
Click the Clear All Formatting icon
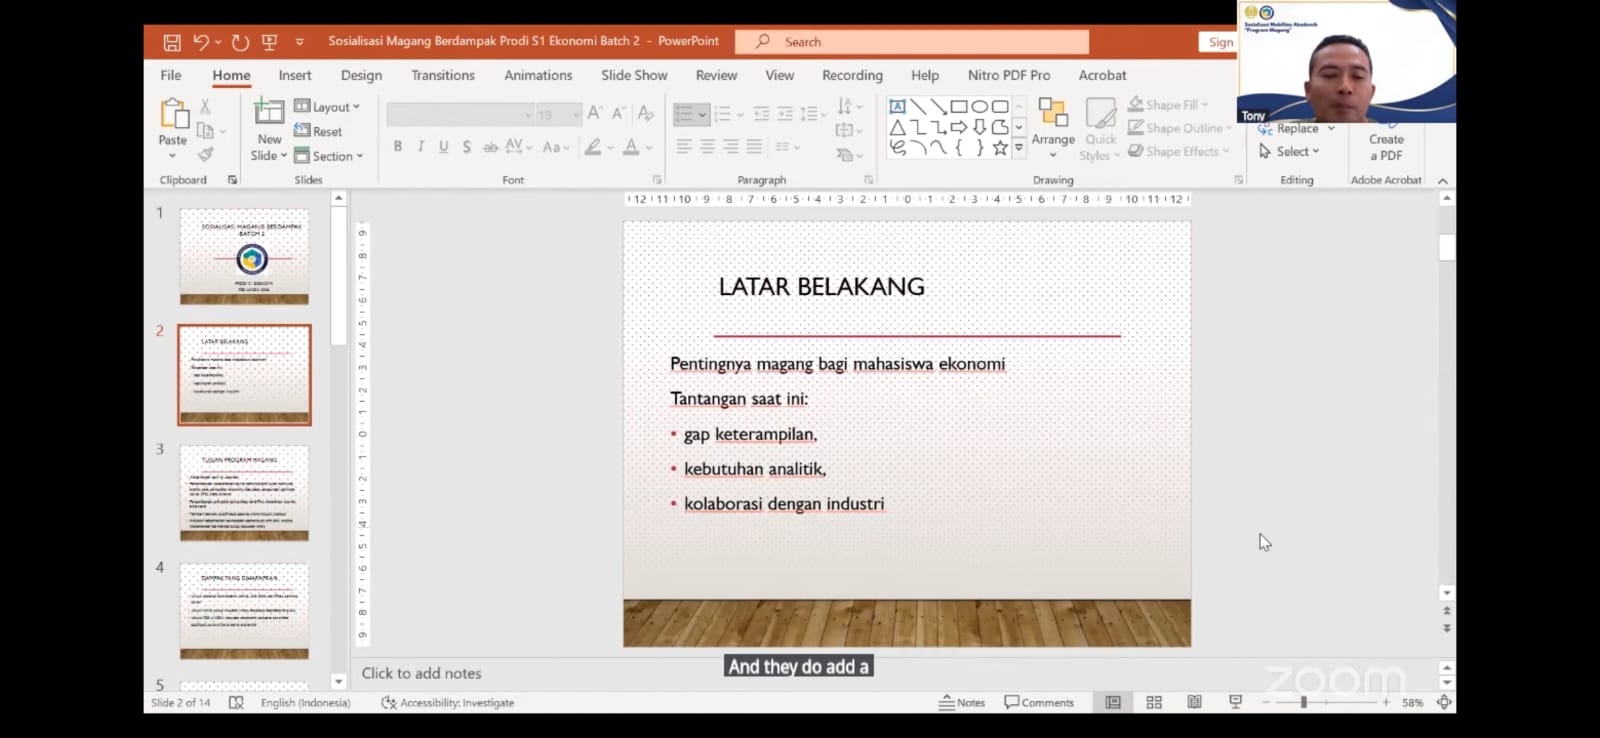point(646,113)
